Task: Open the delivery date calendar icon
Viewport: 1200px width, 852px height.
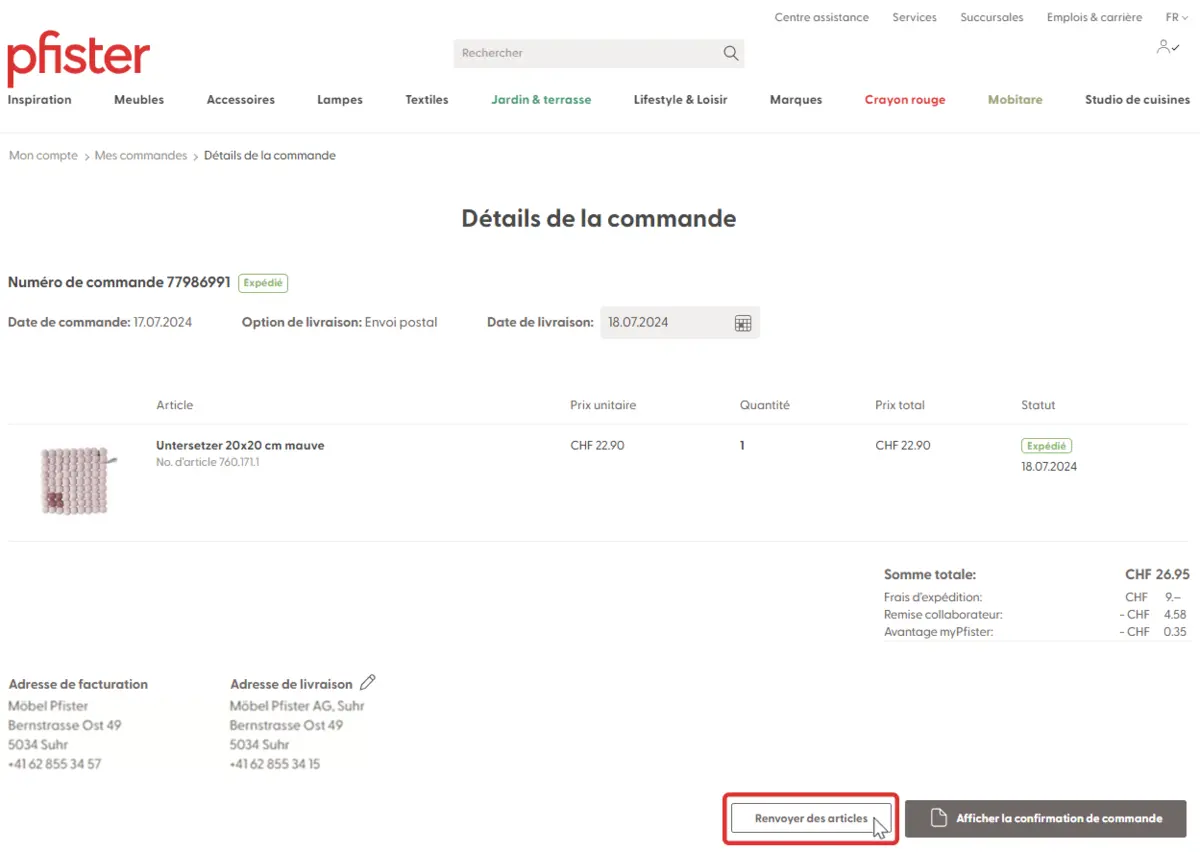Action: coord(743,323)
